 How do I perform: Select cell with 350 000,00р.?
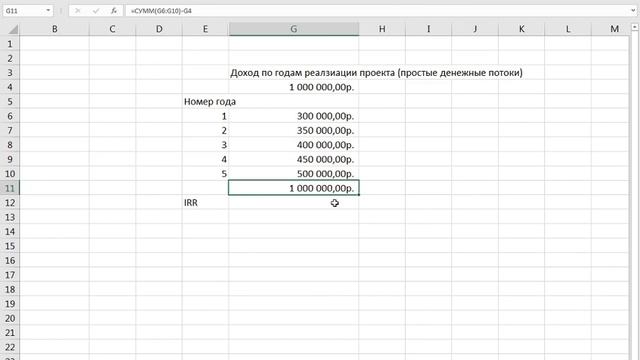pos(294,131)
